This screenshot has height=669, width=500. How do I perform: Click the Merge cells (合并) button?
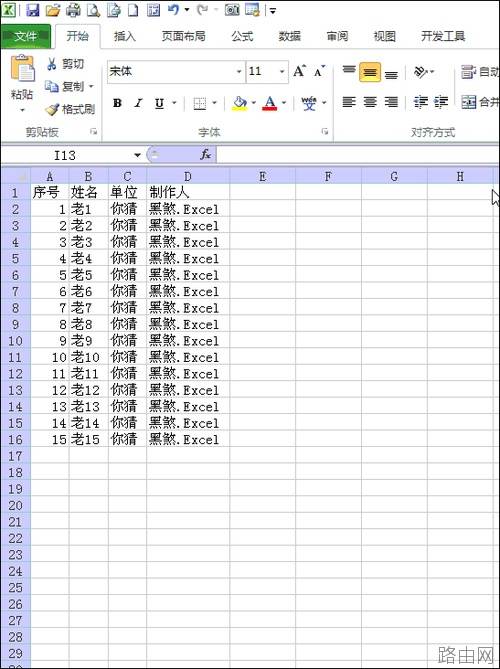480,102
